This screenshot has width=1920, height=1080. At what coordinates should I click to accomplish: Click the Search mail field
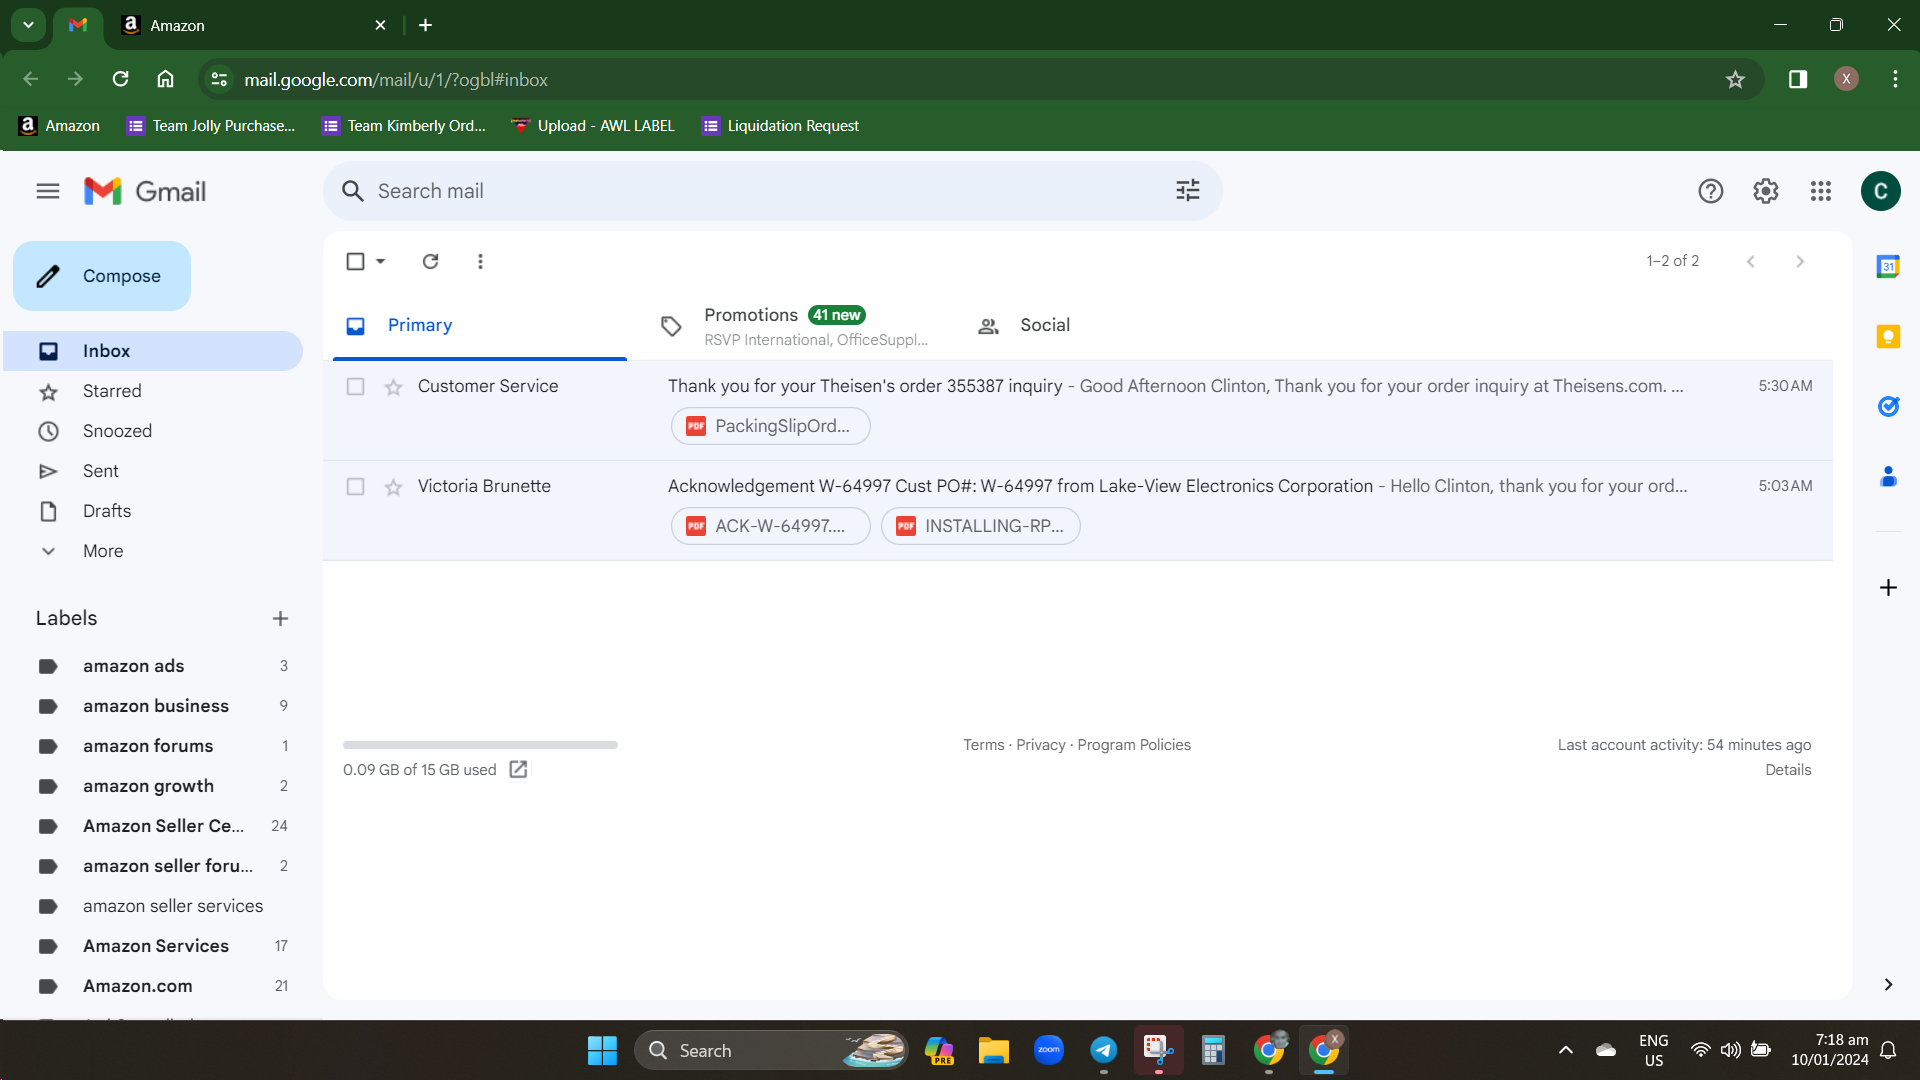click(x=772, y=191)
